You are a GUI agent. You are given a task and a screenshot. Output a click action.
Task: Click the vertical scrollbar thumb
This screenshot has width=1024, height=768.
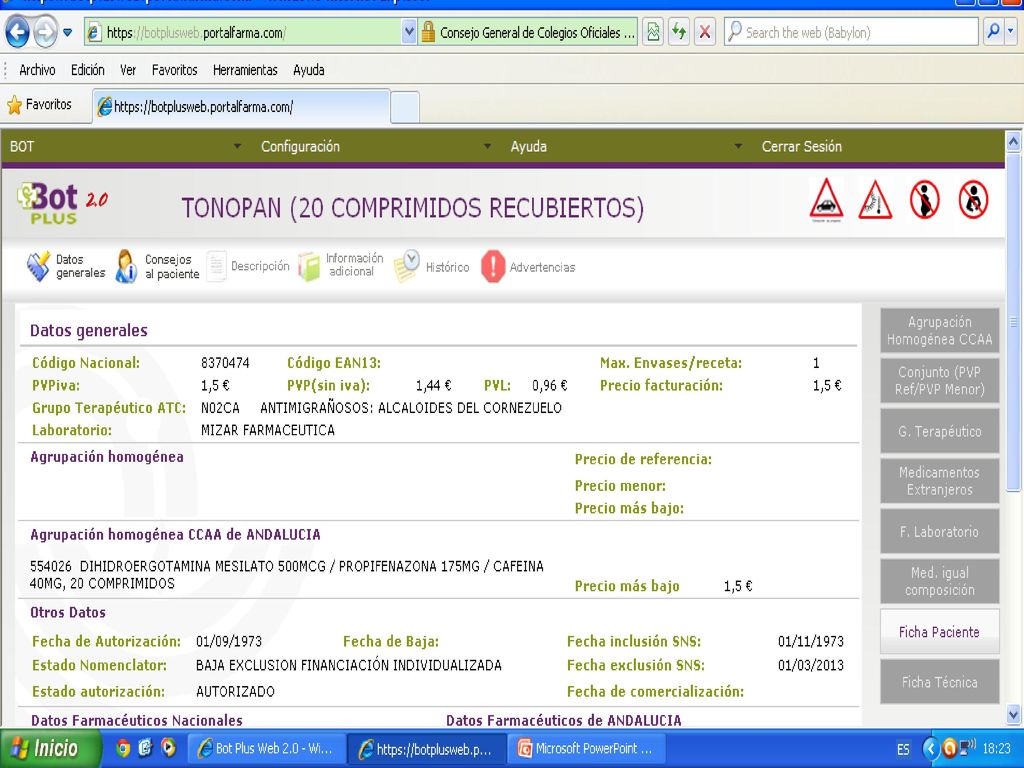pyautogui.click(x=1014, y=321)
